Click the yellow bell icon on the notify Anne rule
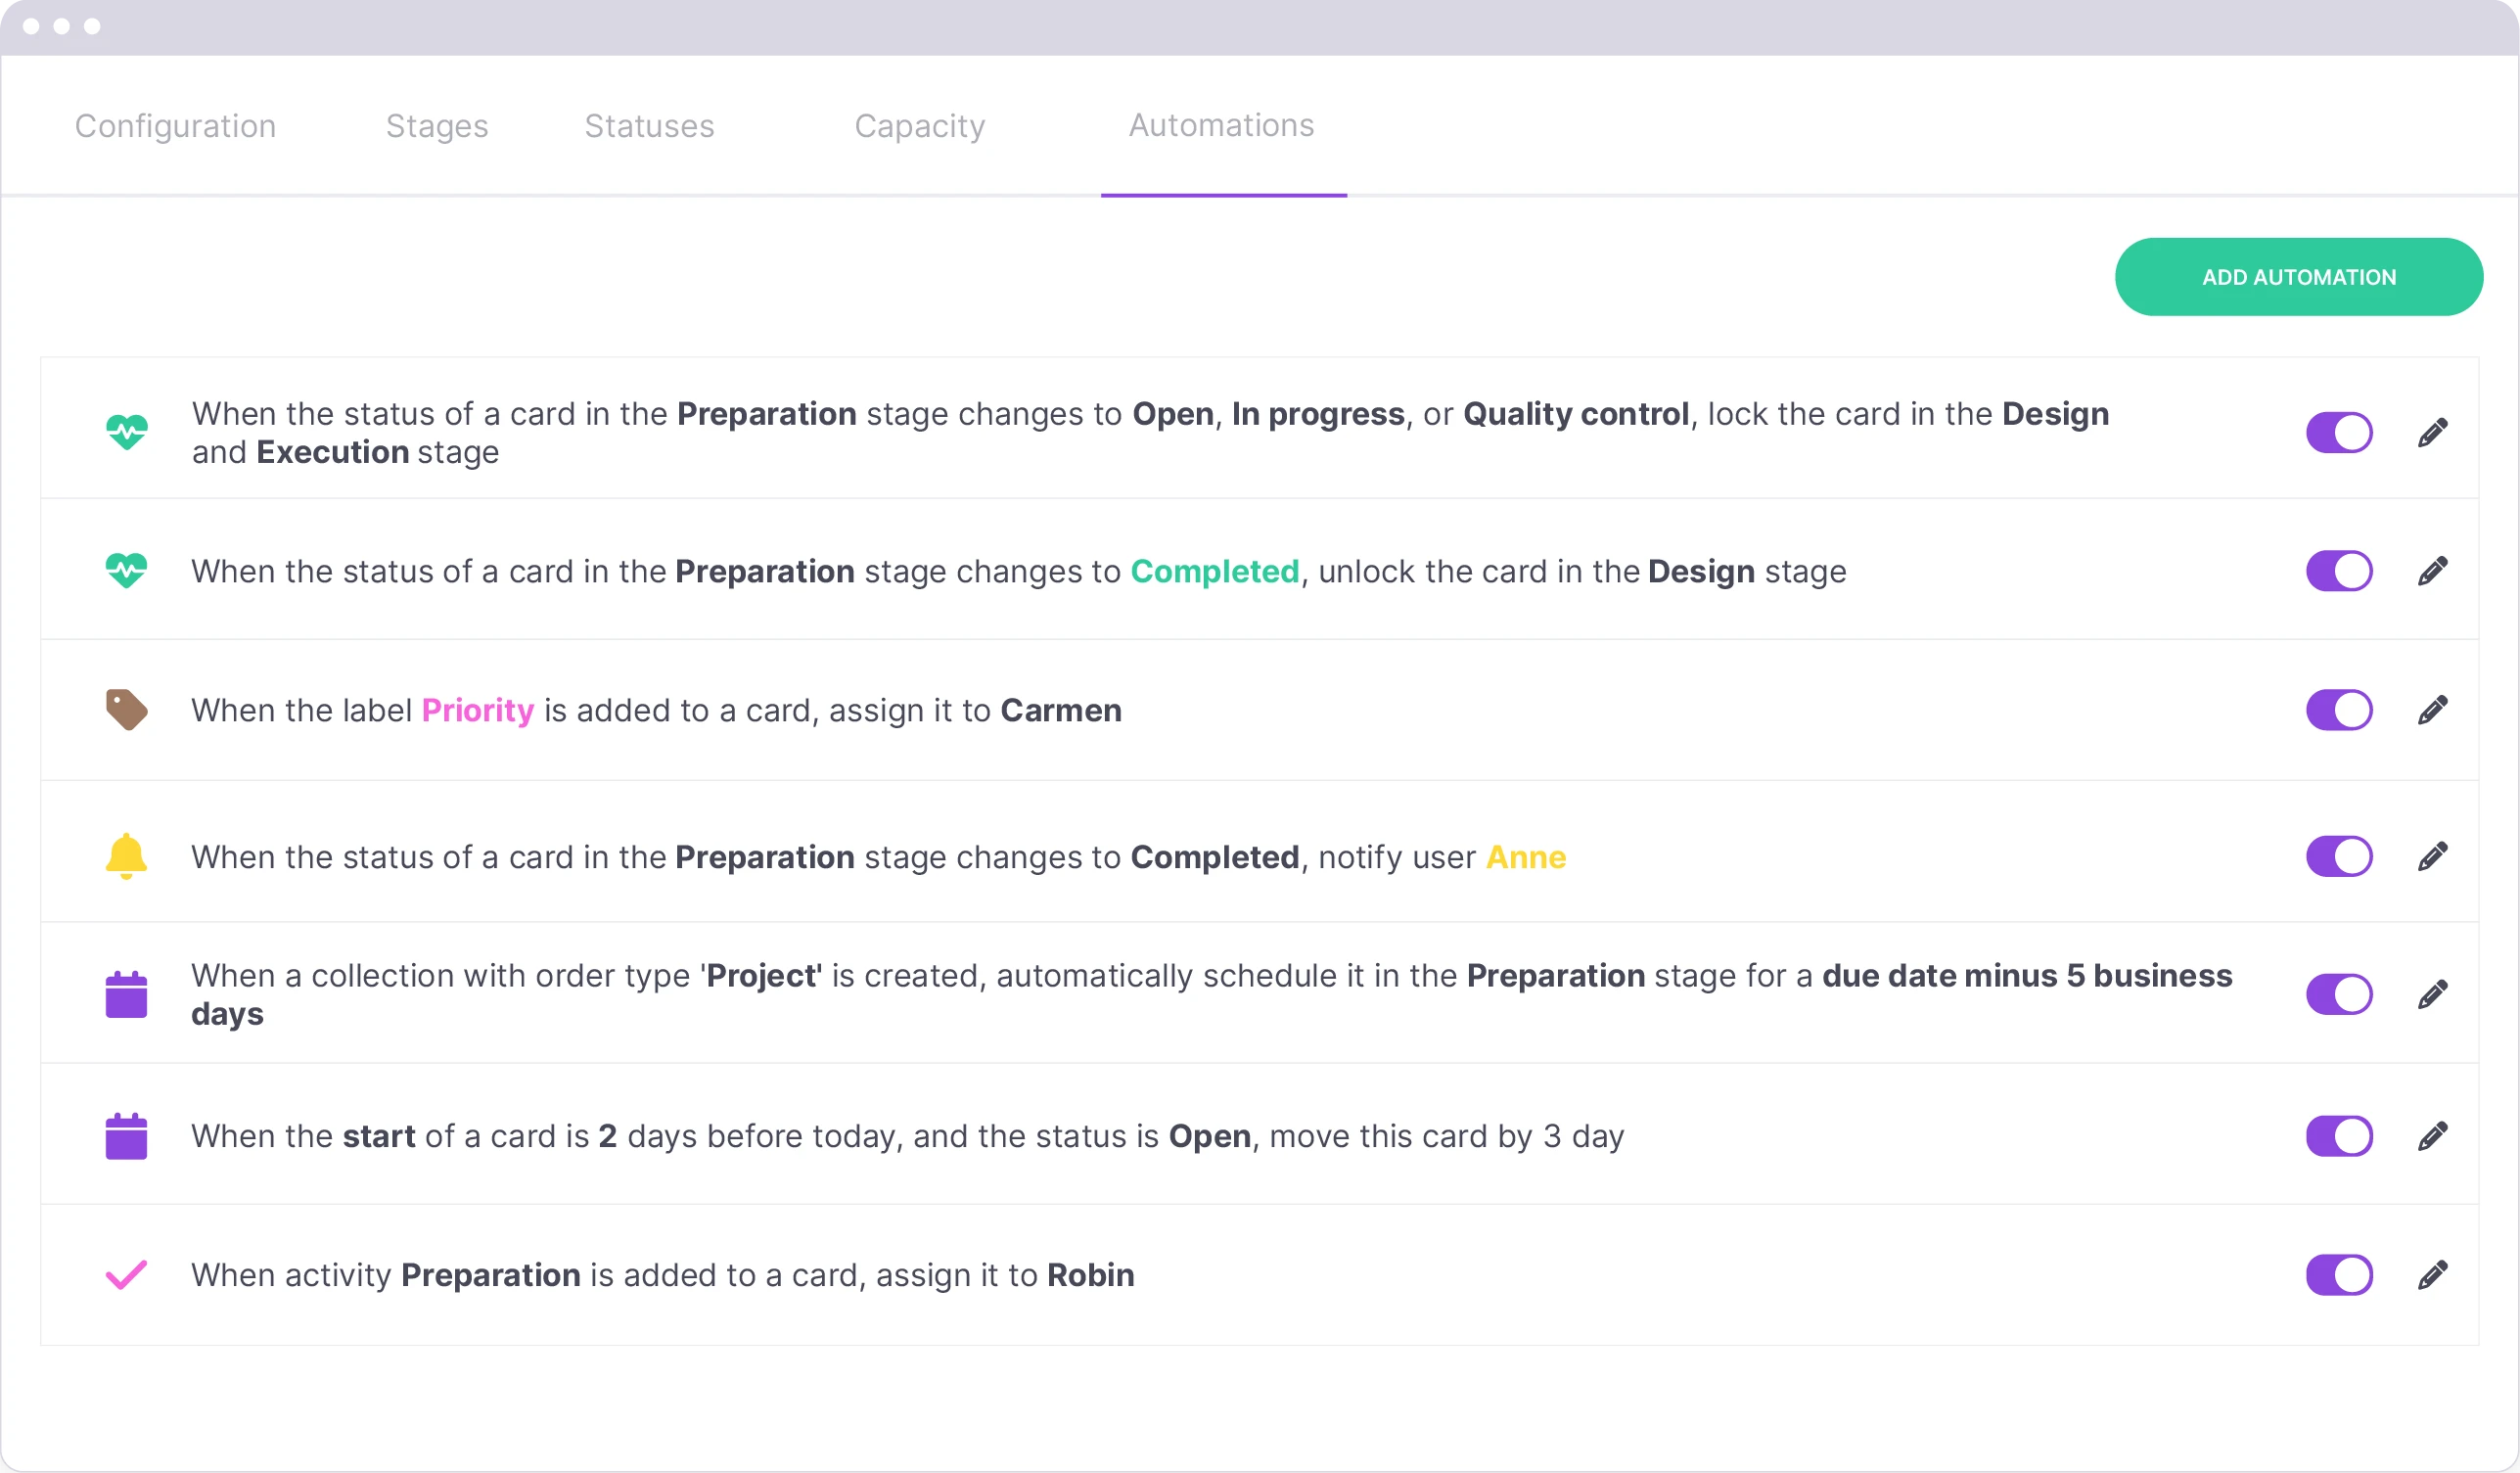 point(126,855)
